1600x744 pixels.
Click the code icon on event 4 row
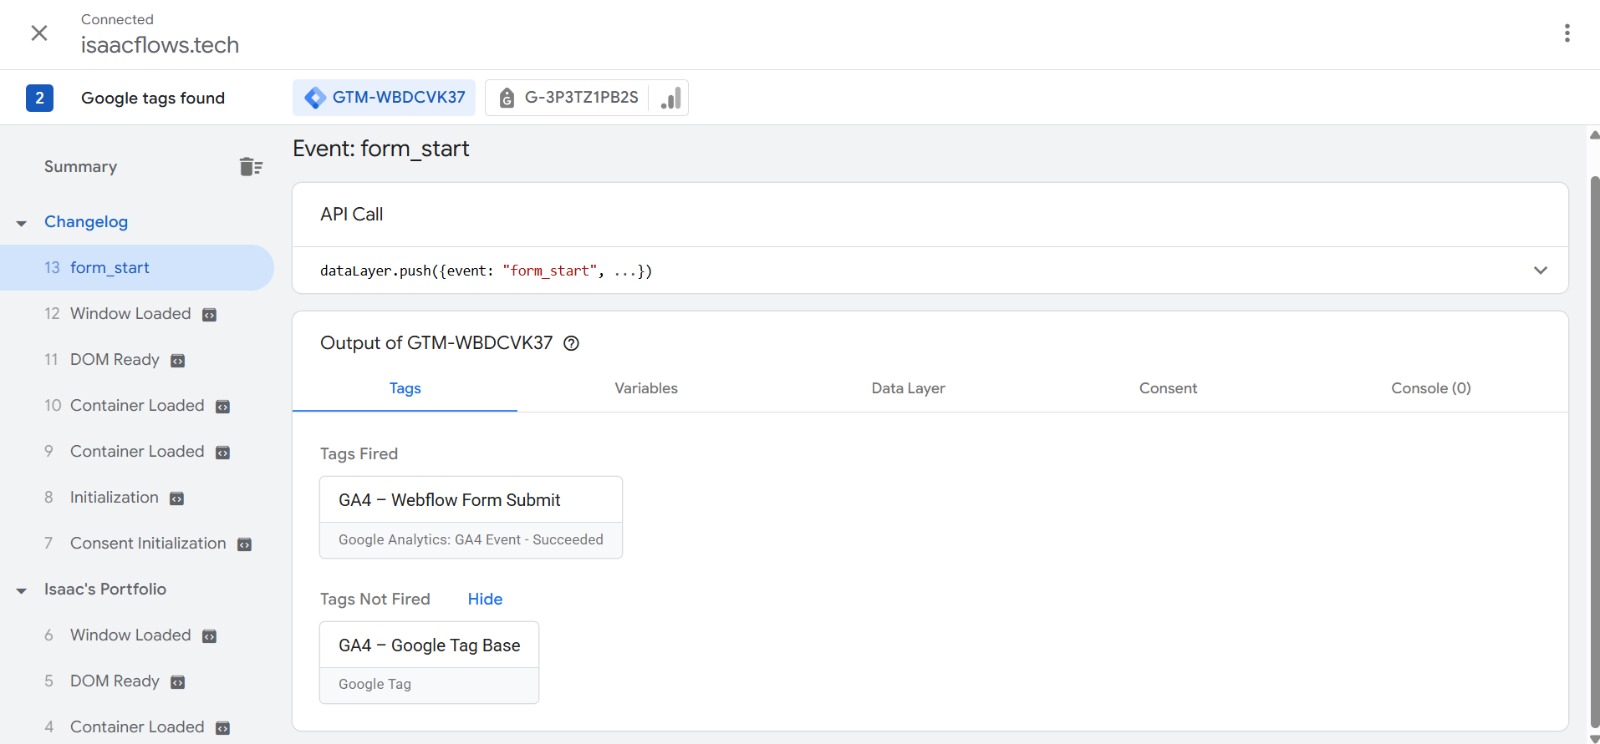click(x=223, y=729)
